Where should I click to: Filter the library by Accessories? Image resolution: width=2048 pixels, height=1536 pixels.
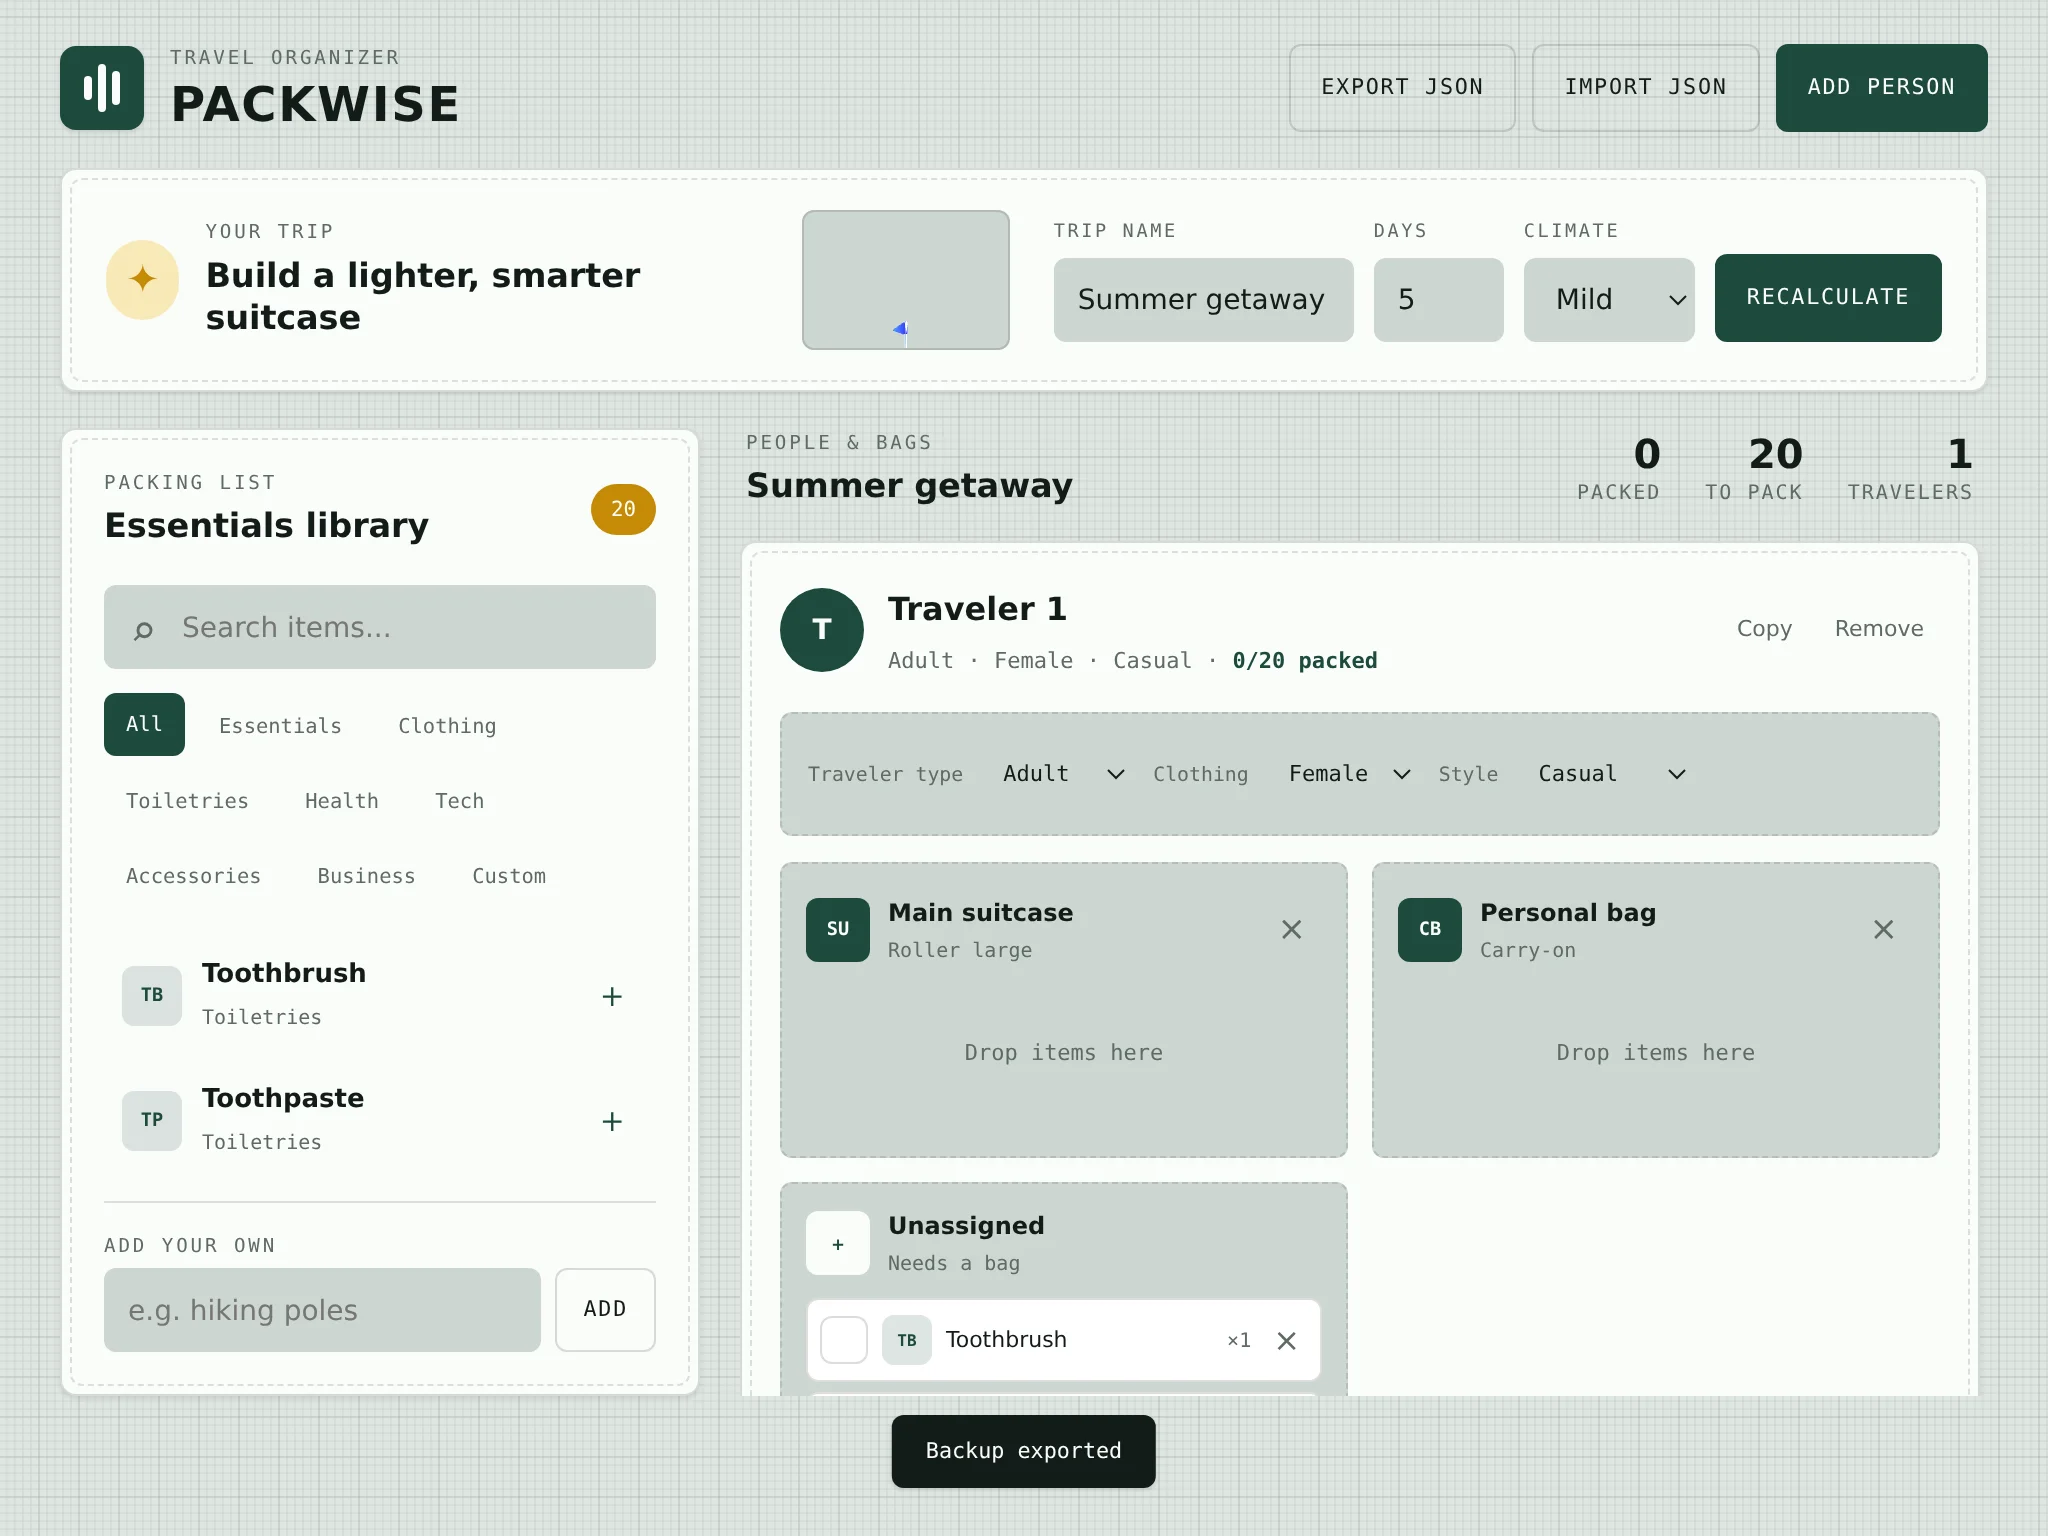[193, 876]
